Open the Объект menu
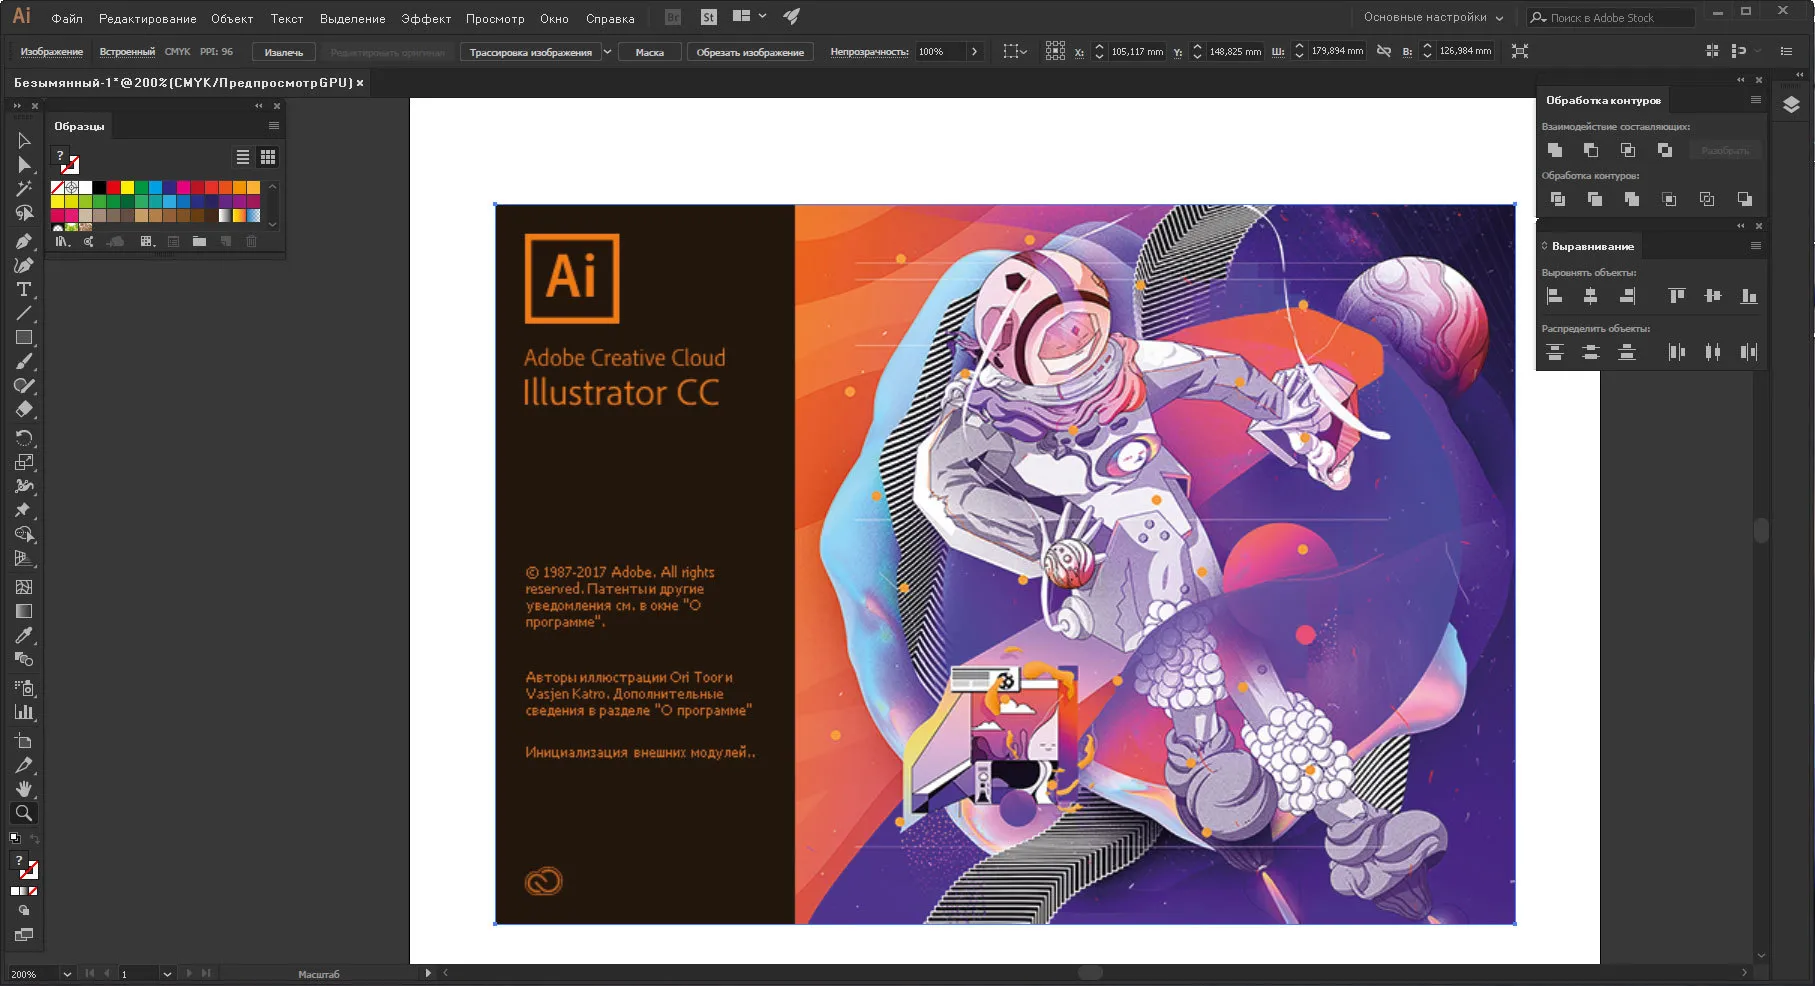Viewport: 1815px width, 986px height. 232,18
